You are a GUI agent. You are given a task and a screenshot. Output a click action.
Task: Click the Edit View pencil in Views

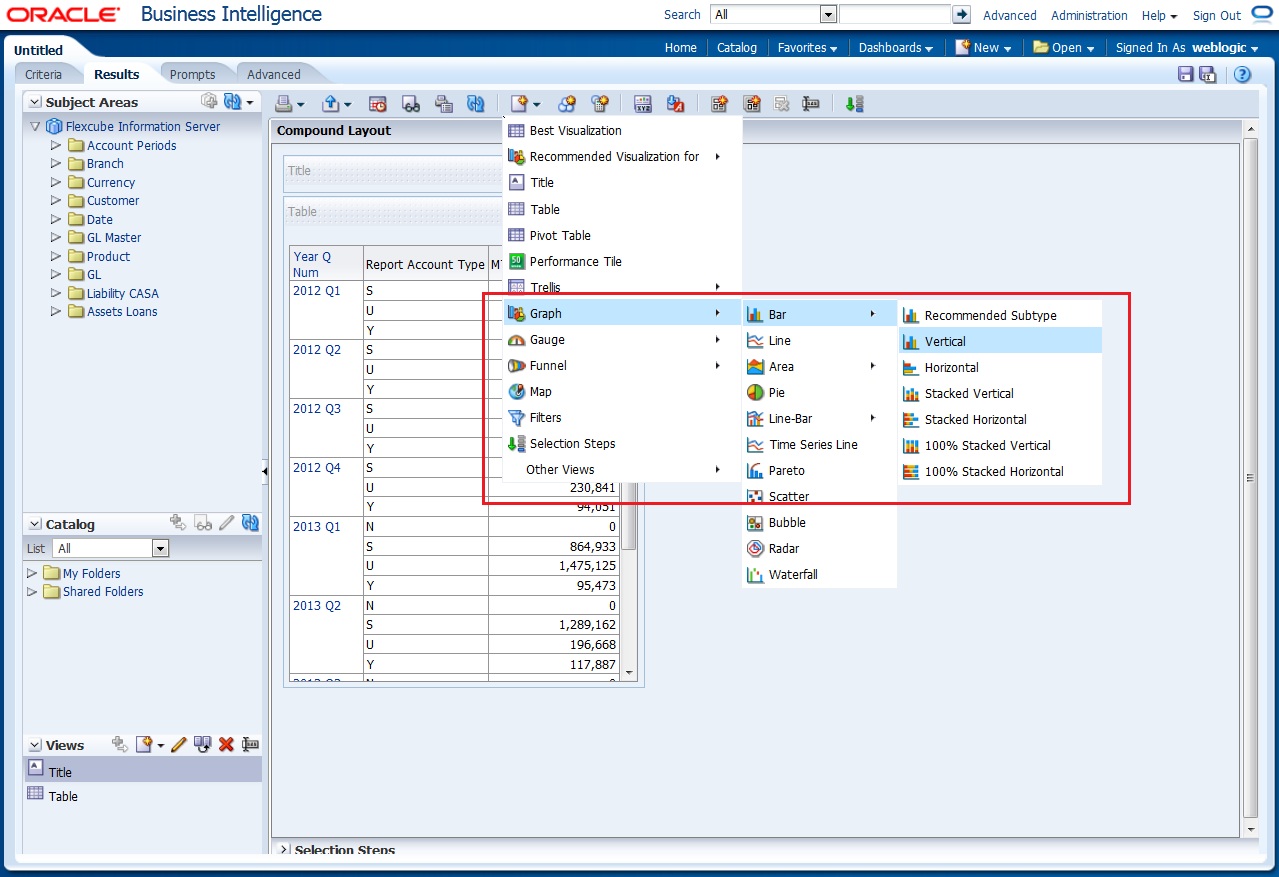click(179, 745)
